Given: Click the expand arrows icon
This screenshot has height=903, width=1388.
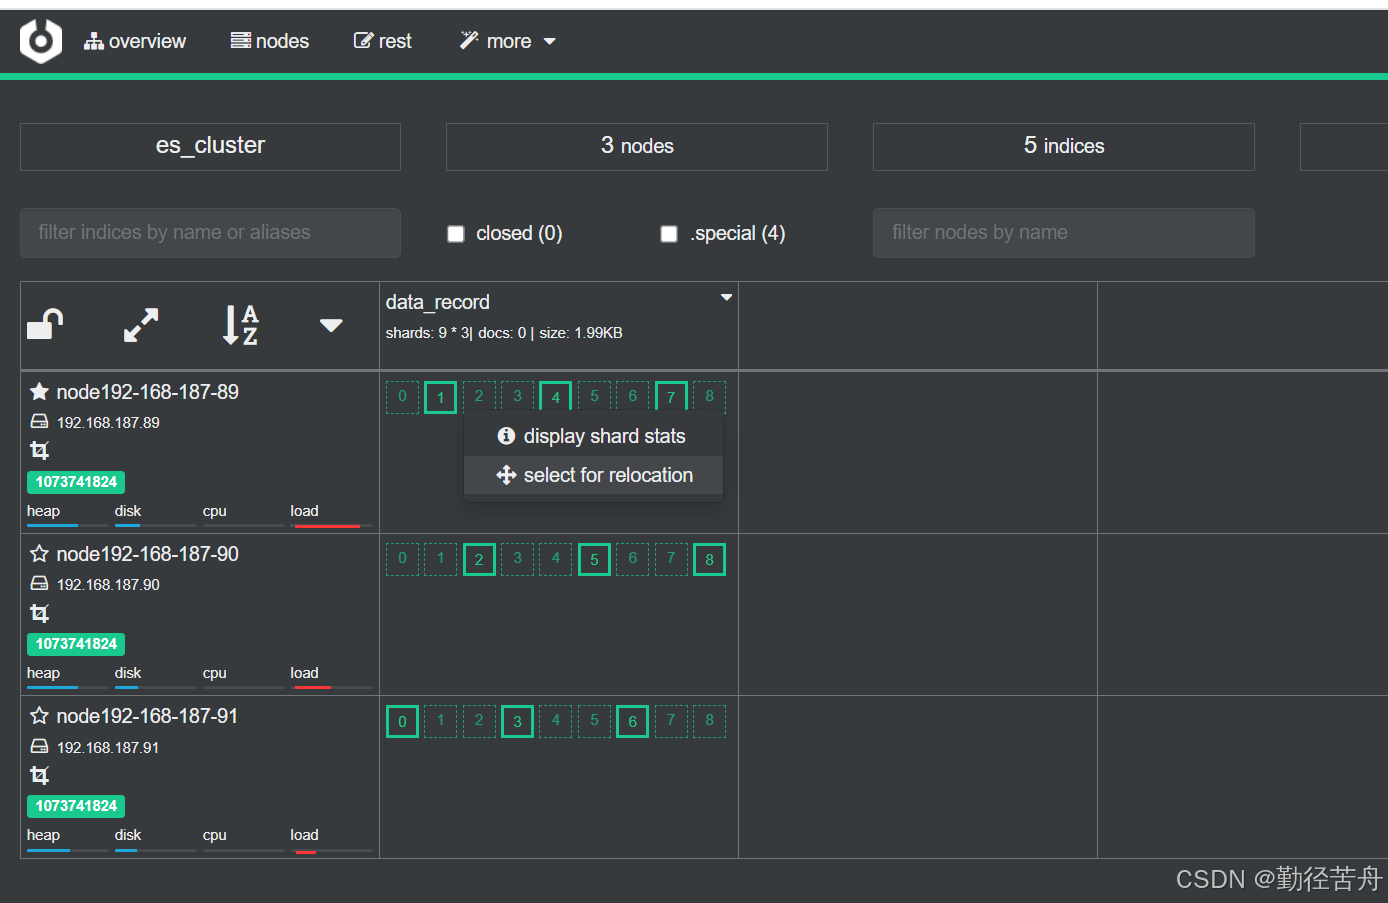Looking at the screenshot, I should (x=141, y=325).
